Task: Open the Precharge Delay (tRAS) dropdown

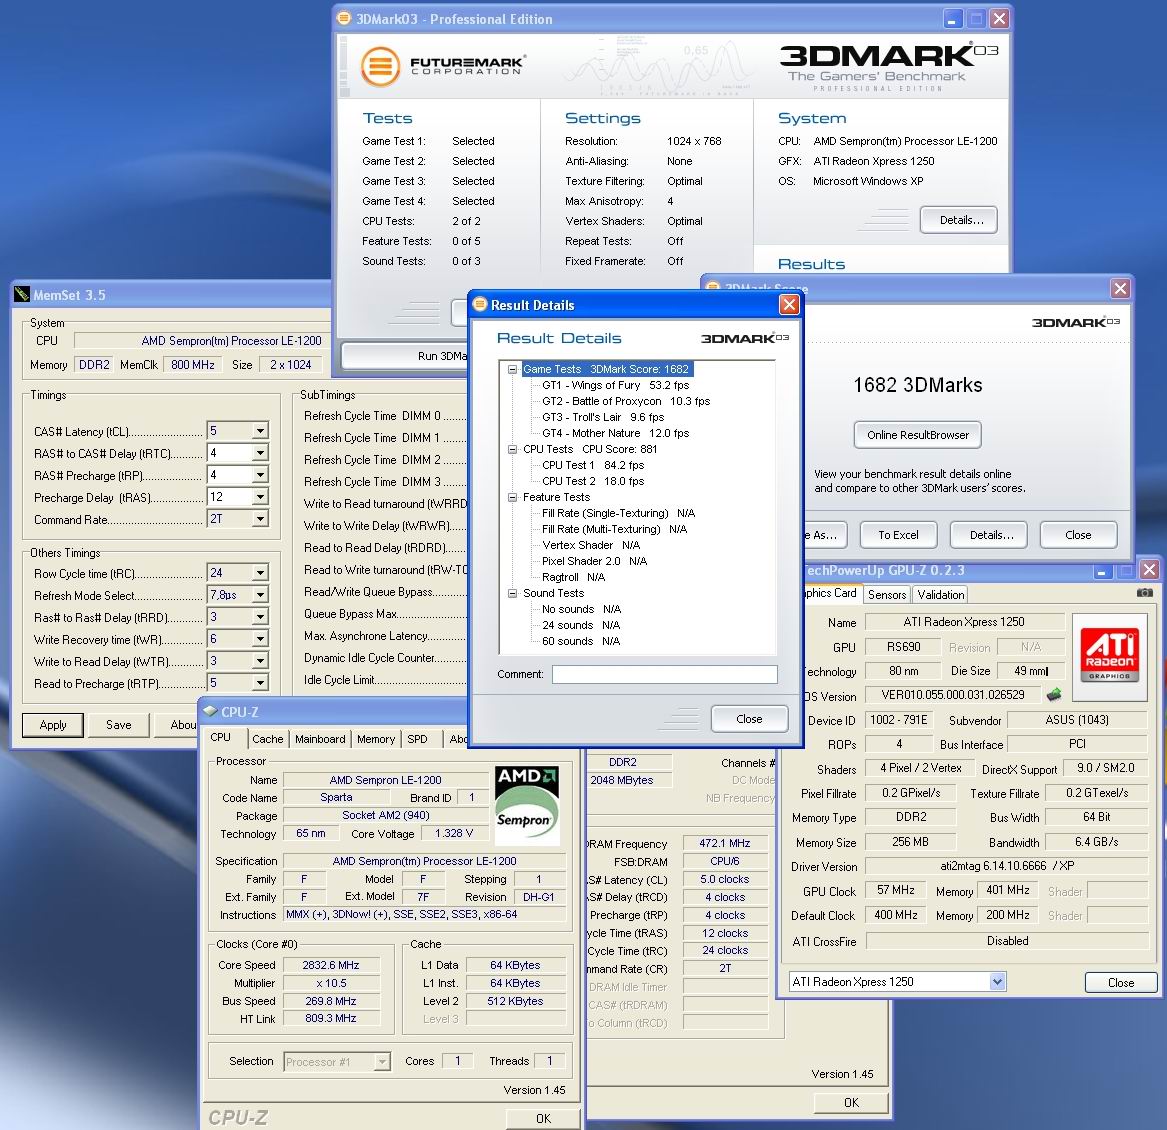Action: coord(260,497)
